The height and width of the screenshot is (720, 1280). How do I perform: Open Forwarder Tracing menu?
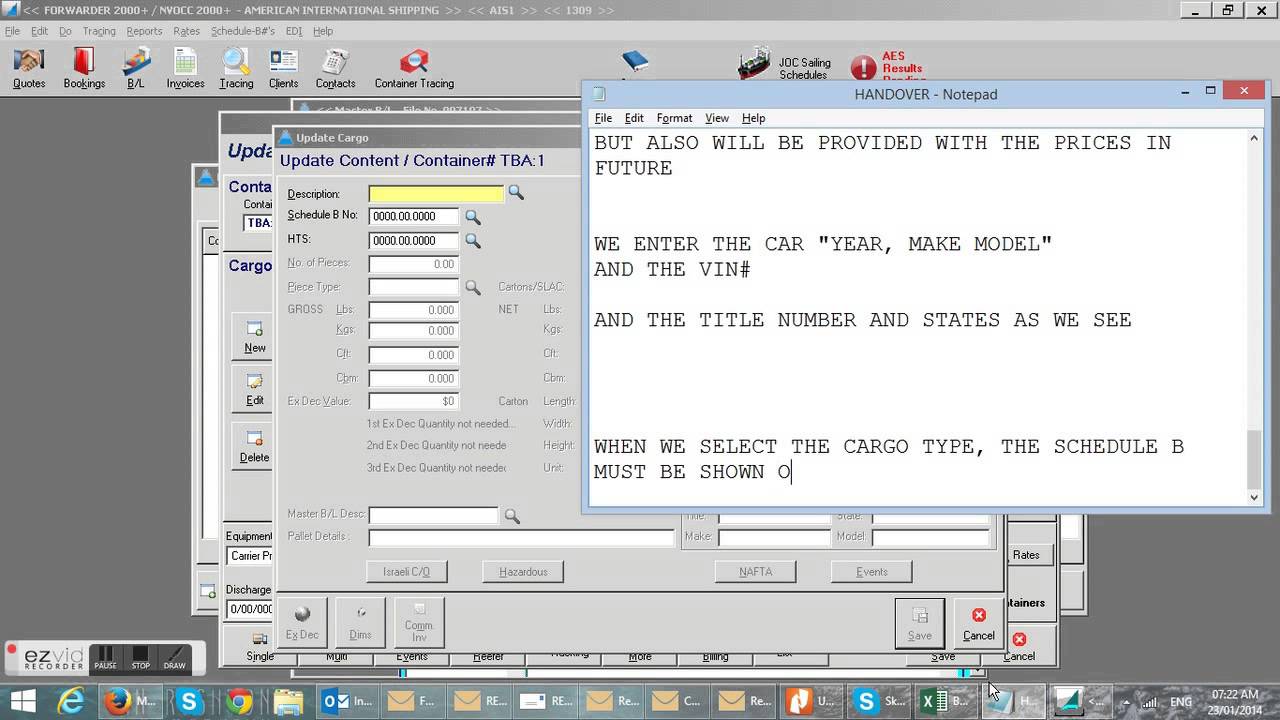pos(99,31)
